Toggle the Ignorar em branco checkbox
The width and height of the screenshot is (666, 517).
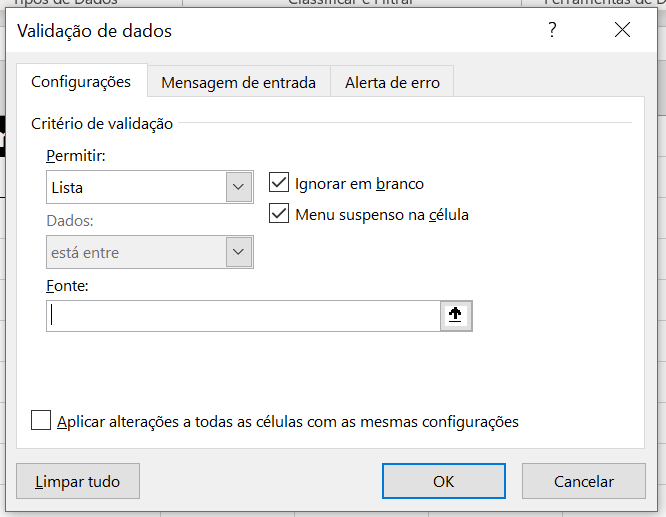280,184
